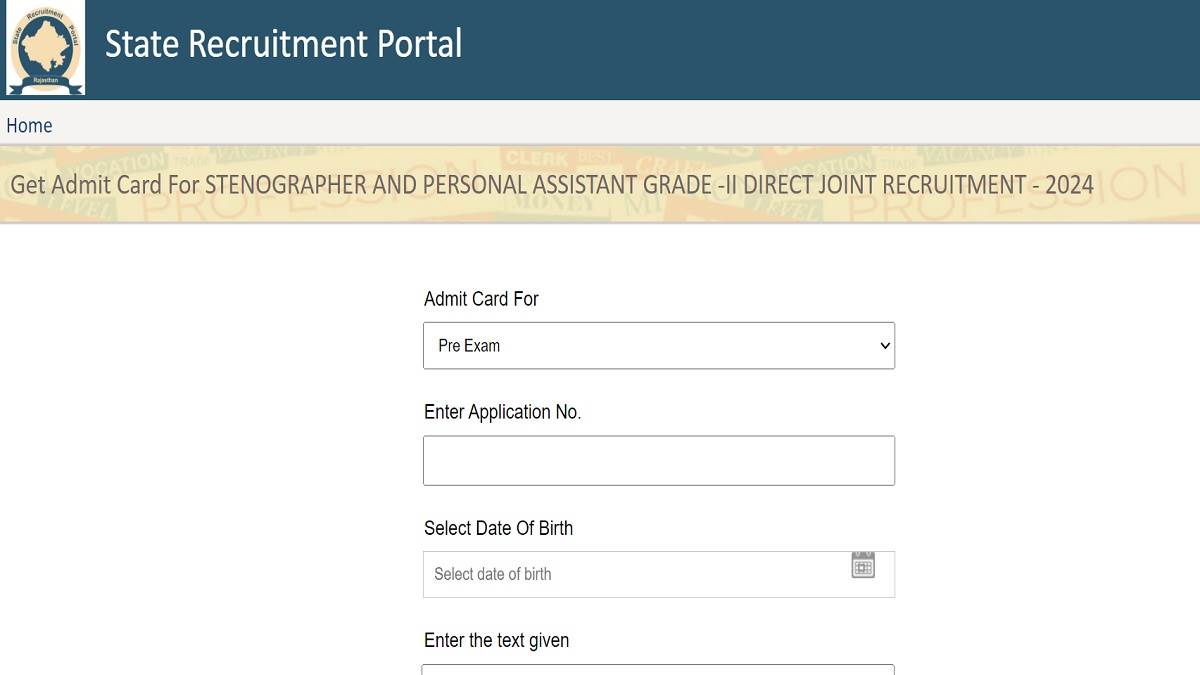This screenshot has height=675, width=1200.
Task: Select the Pre Exam combo box
Action: (x=659, y=346)
